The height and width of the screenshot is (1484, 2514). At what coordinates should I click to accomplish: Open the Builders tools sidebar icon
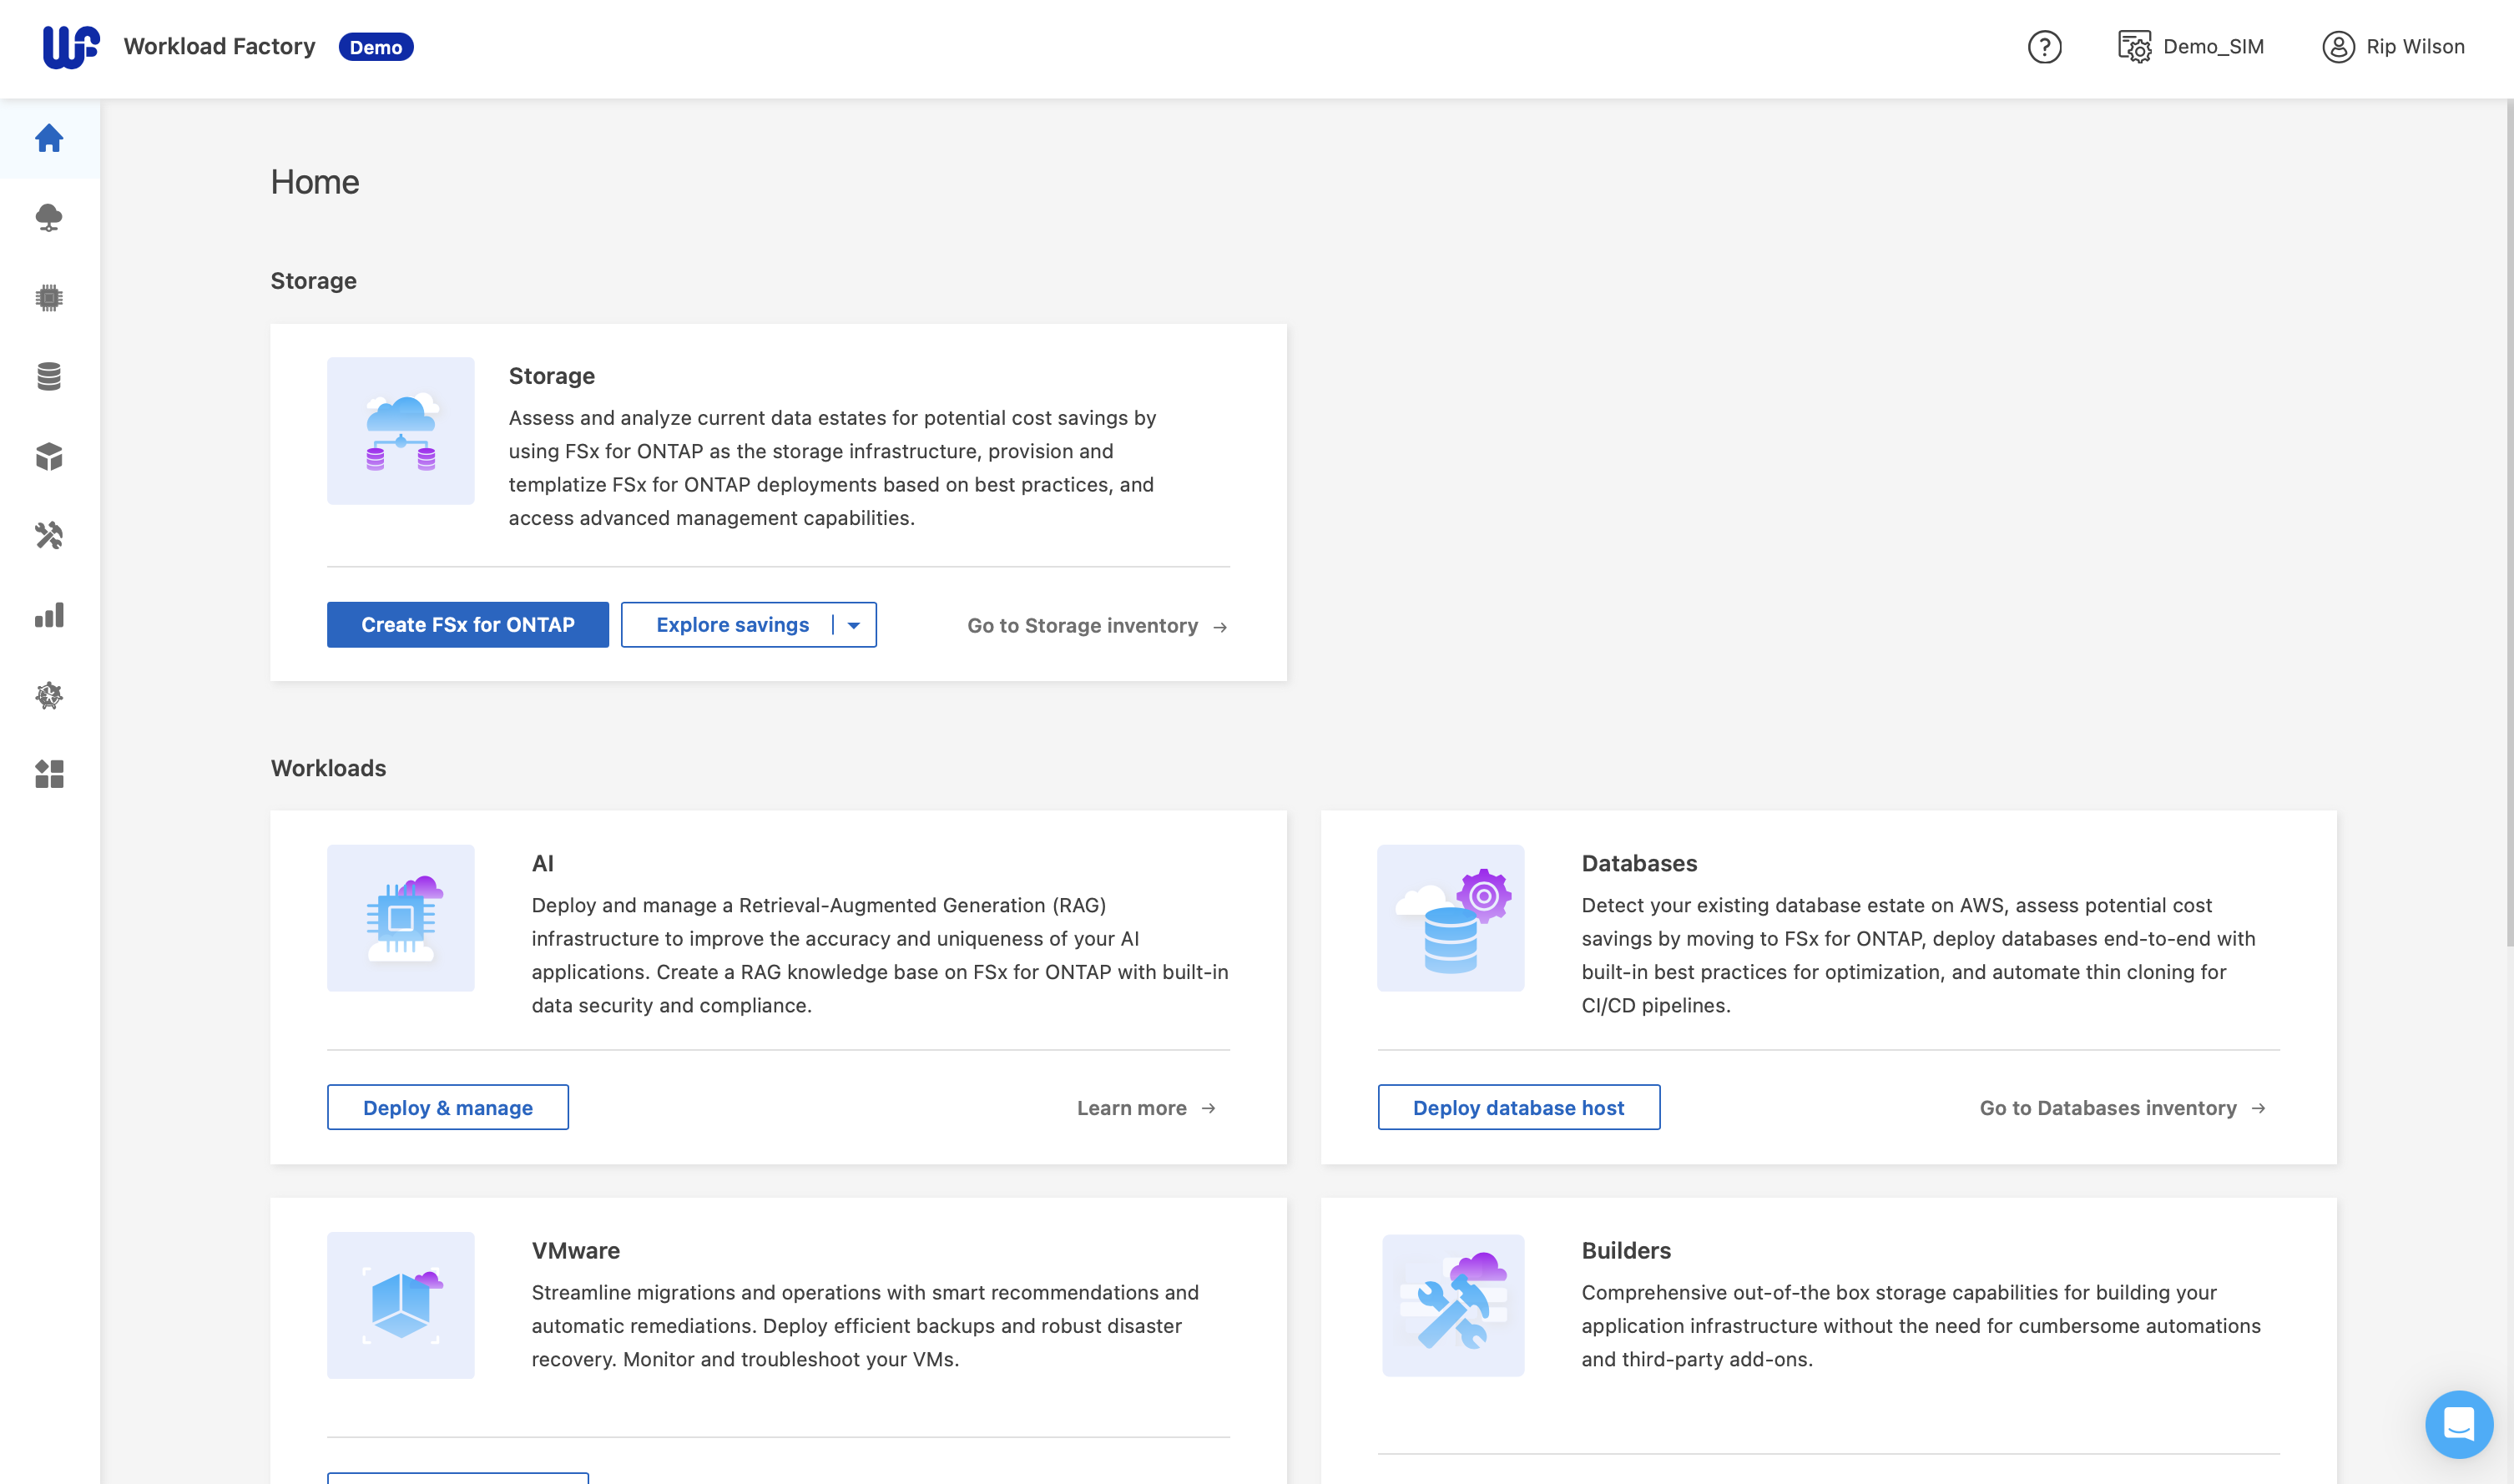click(x=49, y=536)
